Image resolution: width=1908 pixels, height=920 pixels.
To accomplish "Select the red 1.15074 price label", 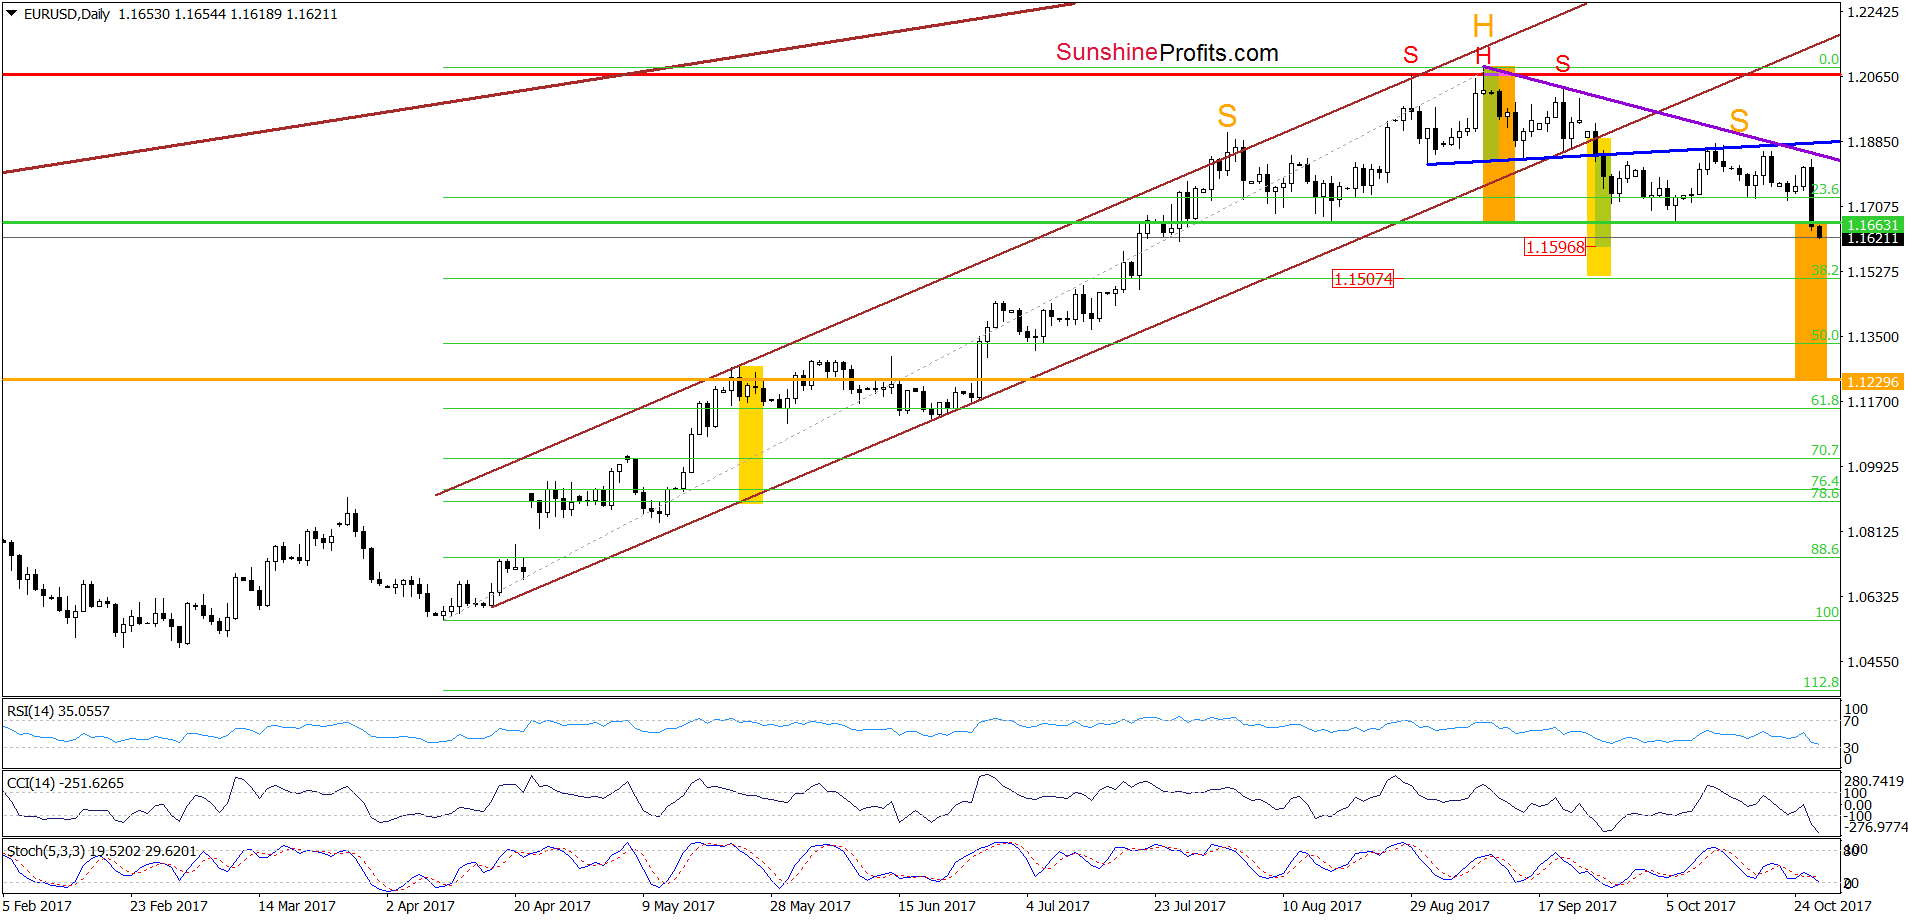I will pos(1362,279).
